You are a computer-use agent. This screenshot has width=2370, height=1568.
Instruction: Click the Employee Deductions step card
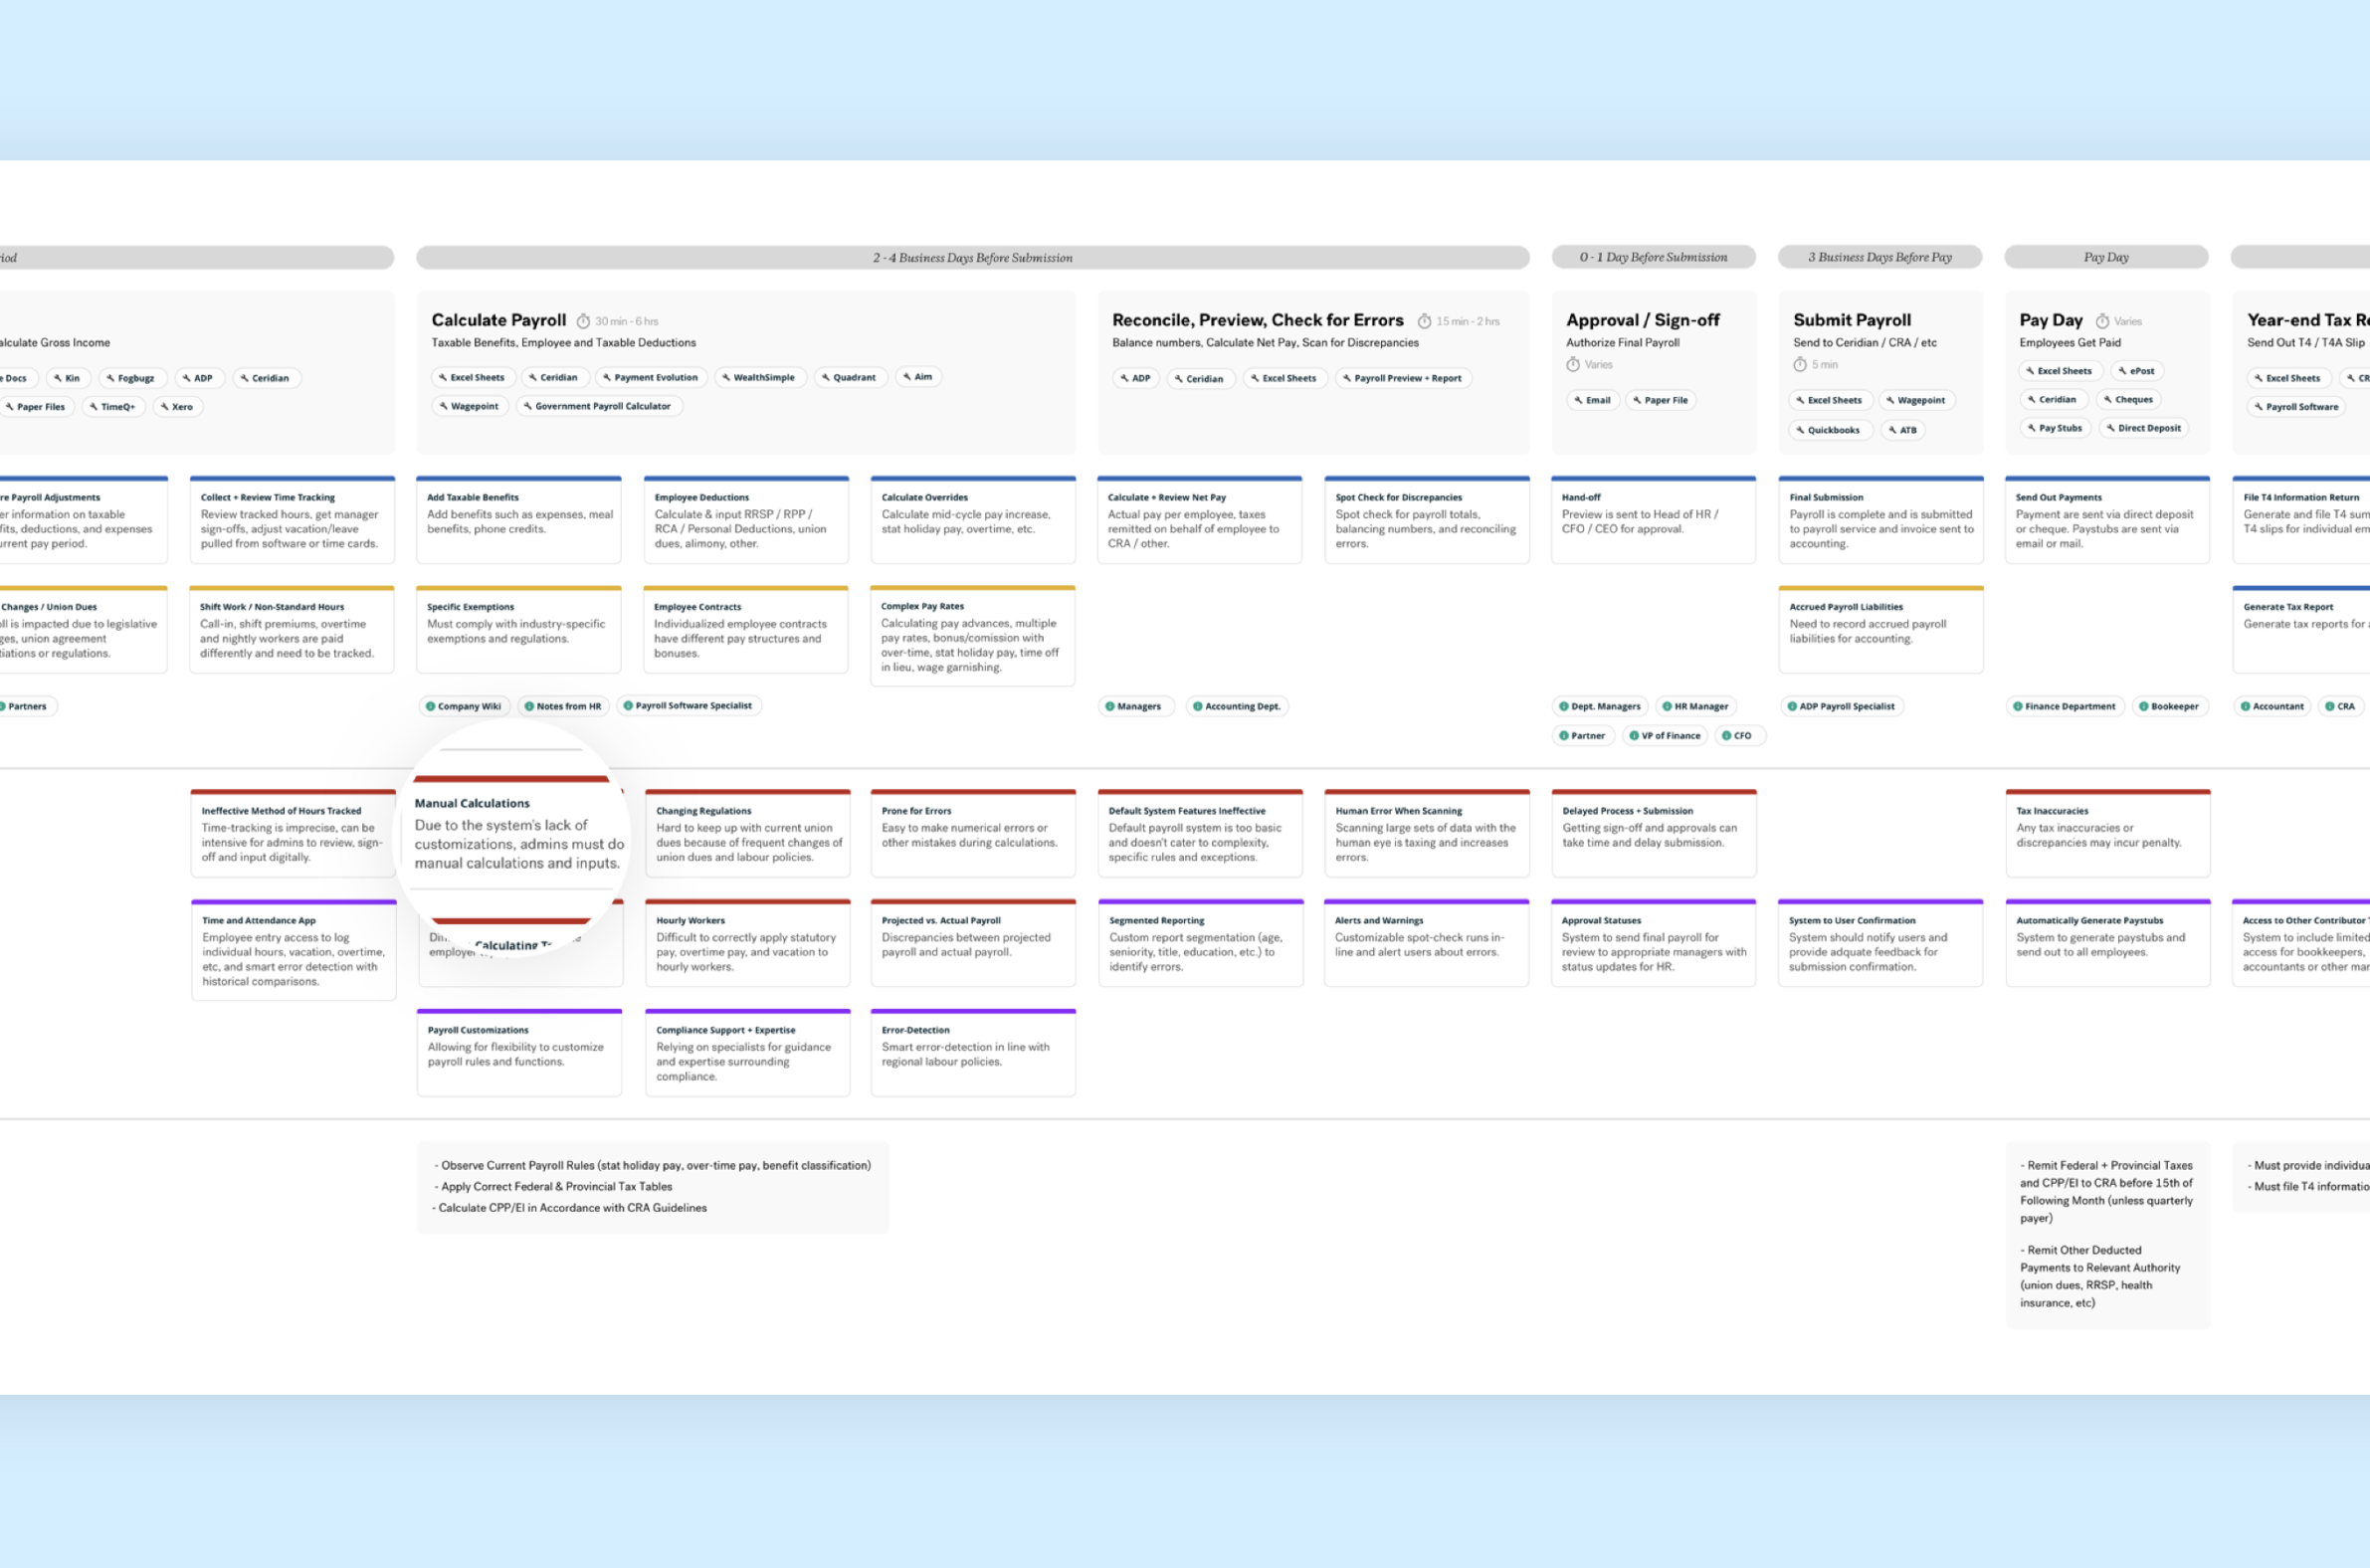point(746,520)
